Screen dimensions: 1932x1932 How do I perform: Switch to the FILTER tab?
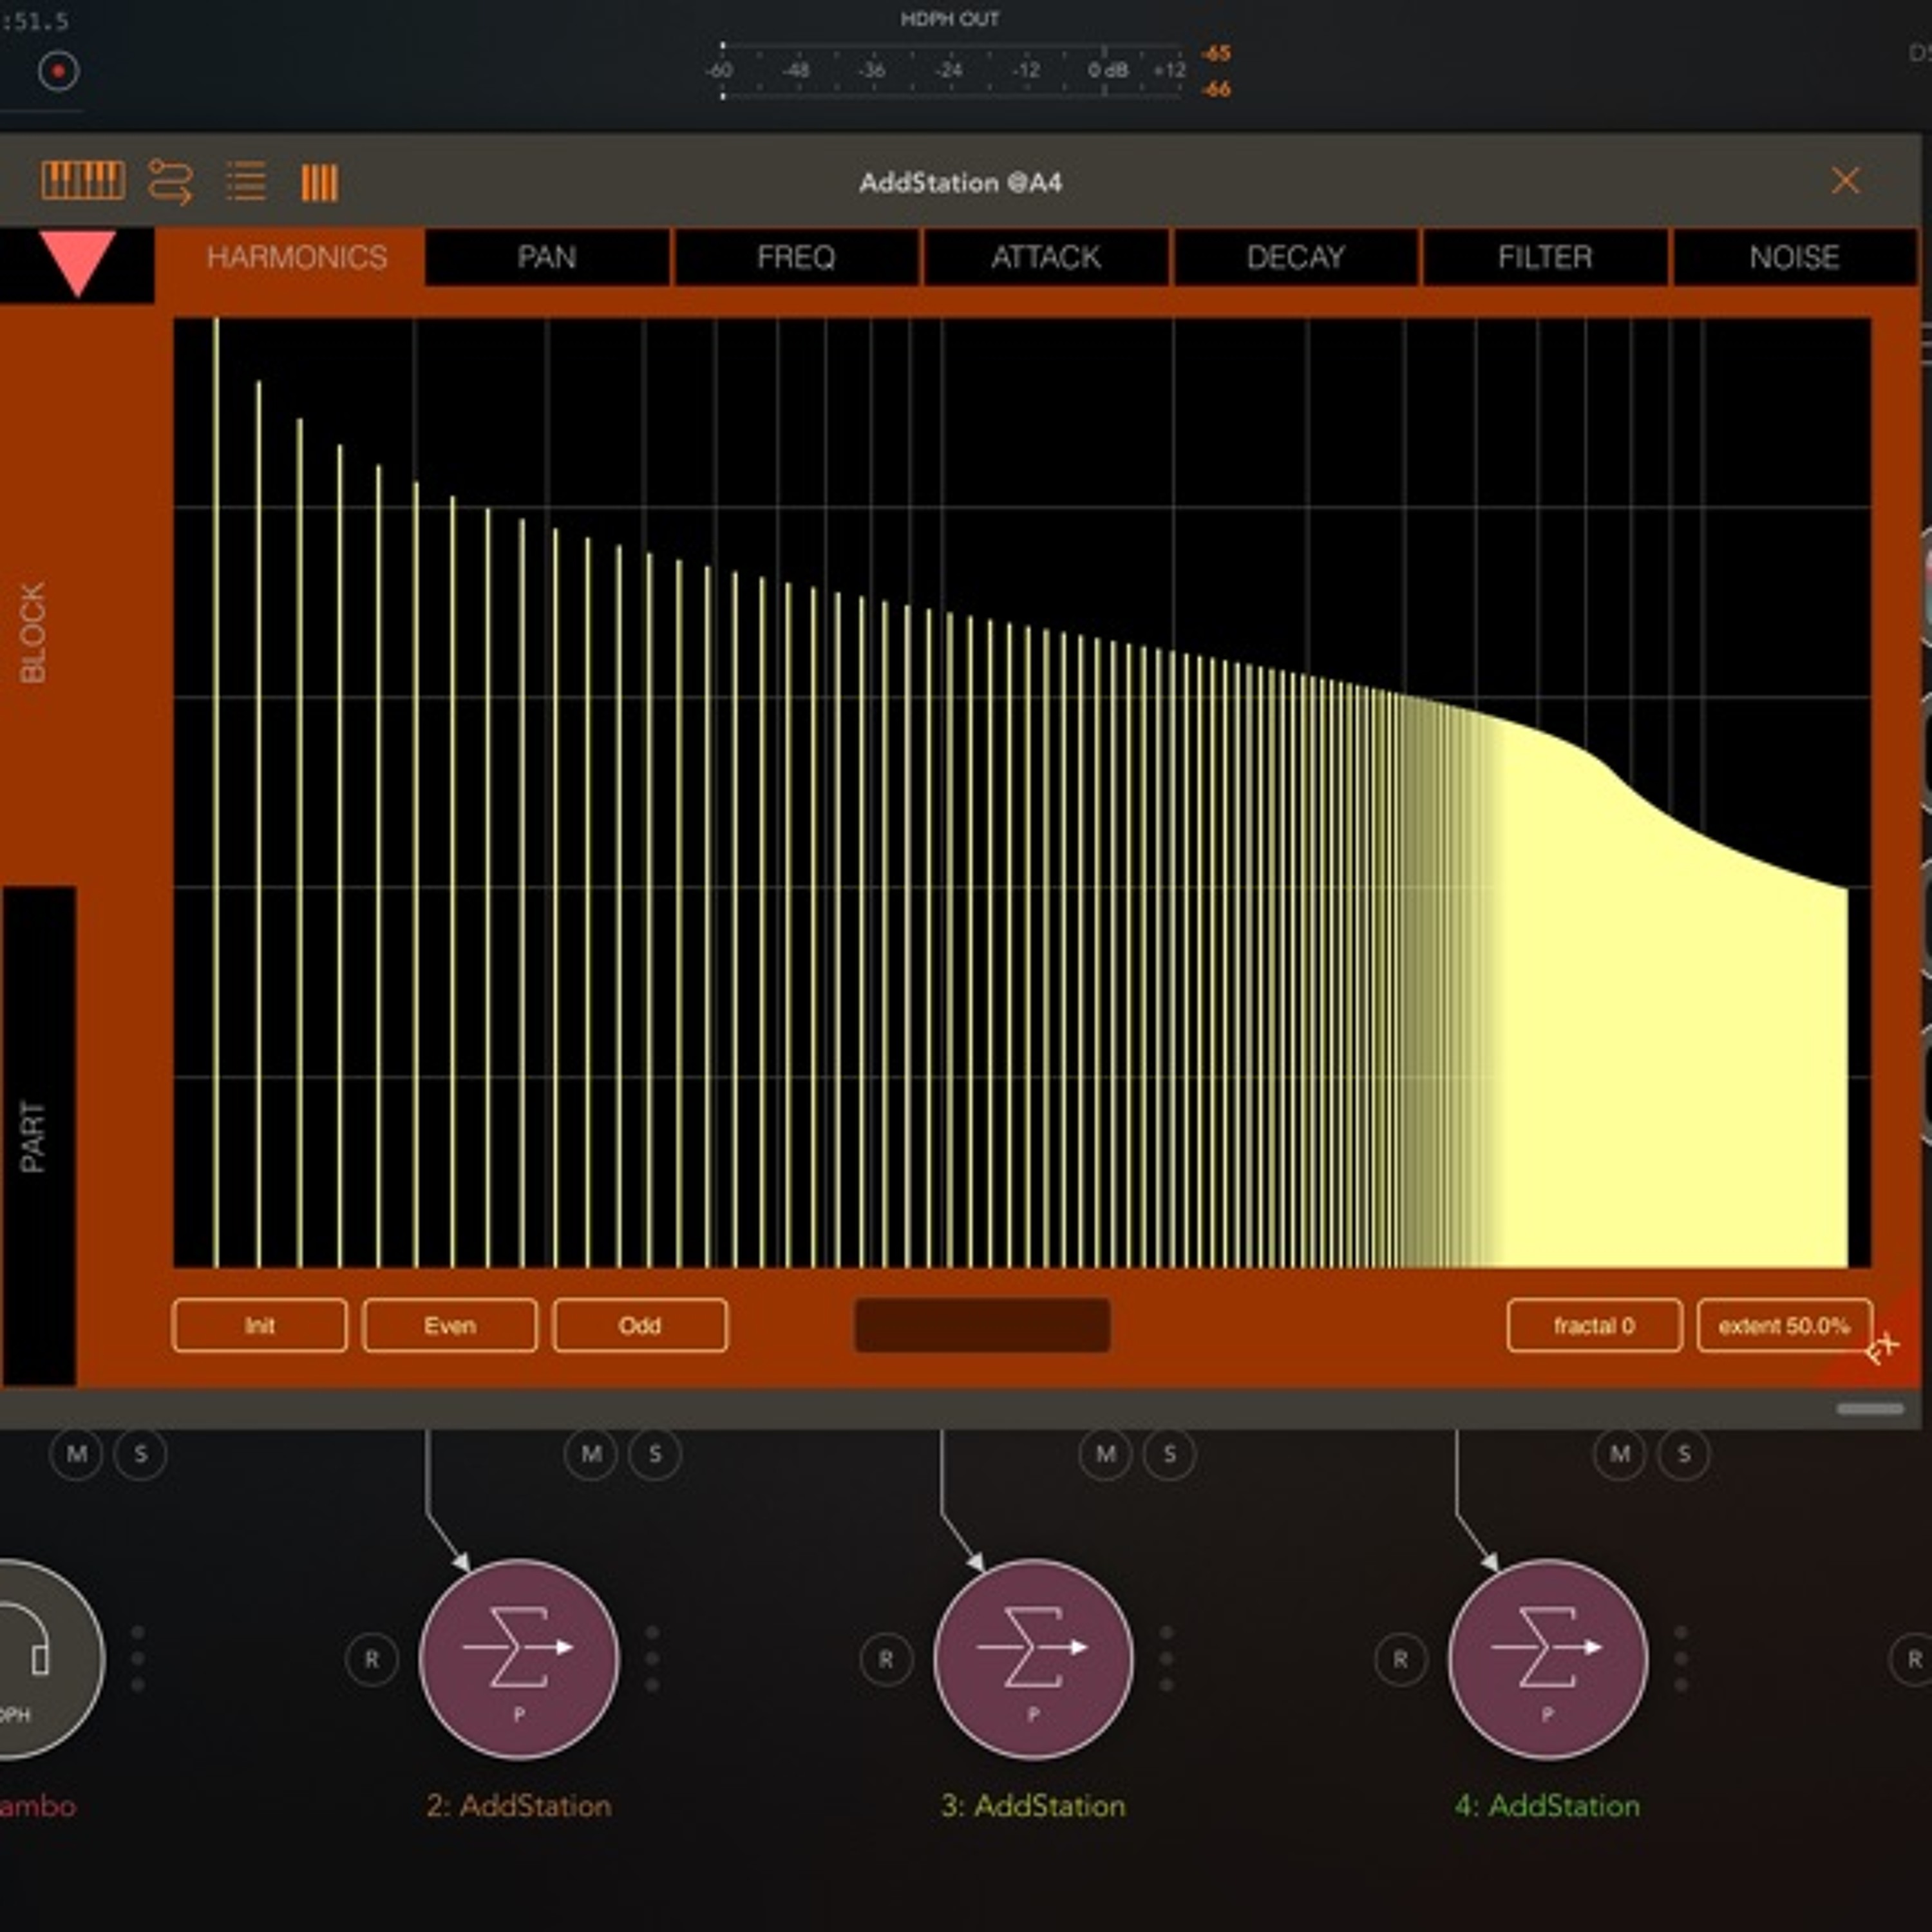(1545, 258)
